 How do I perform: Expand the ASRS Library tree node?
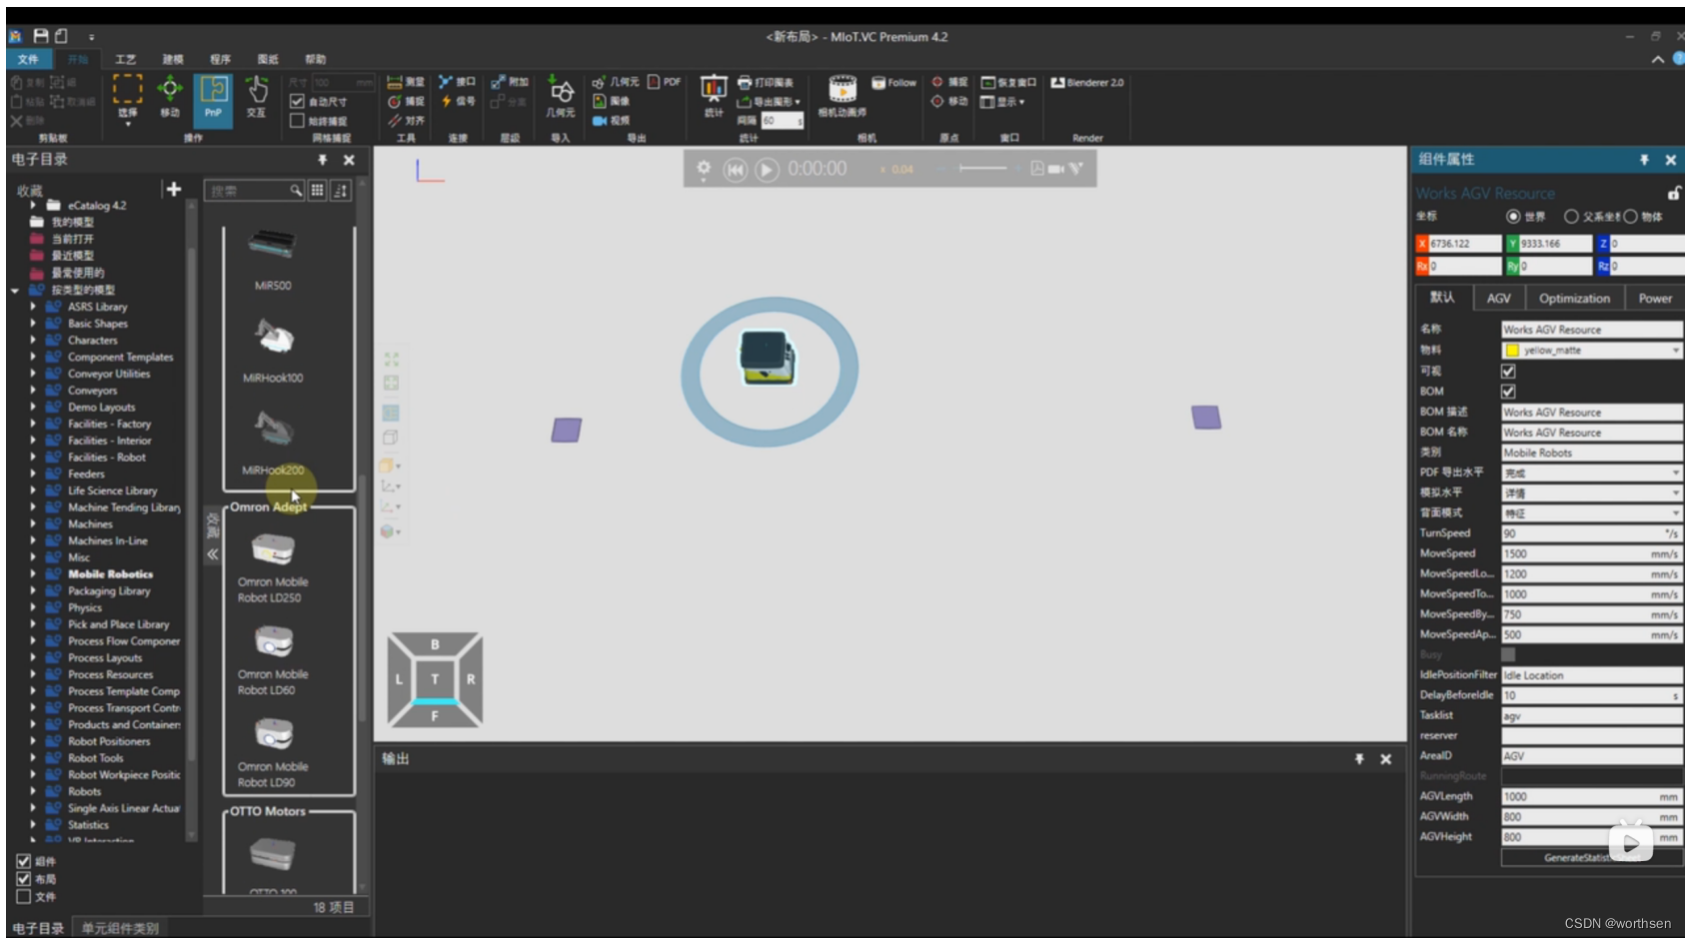(x=33, y=307)
